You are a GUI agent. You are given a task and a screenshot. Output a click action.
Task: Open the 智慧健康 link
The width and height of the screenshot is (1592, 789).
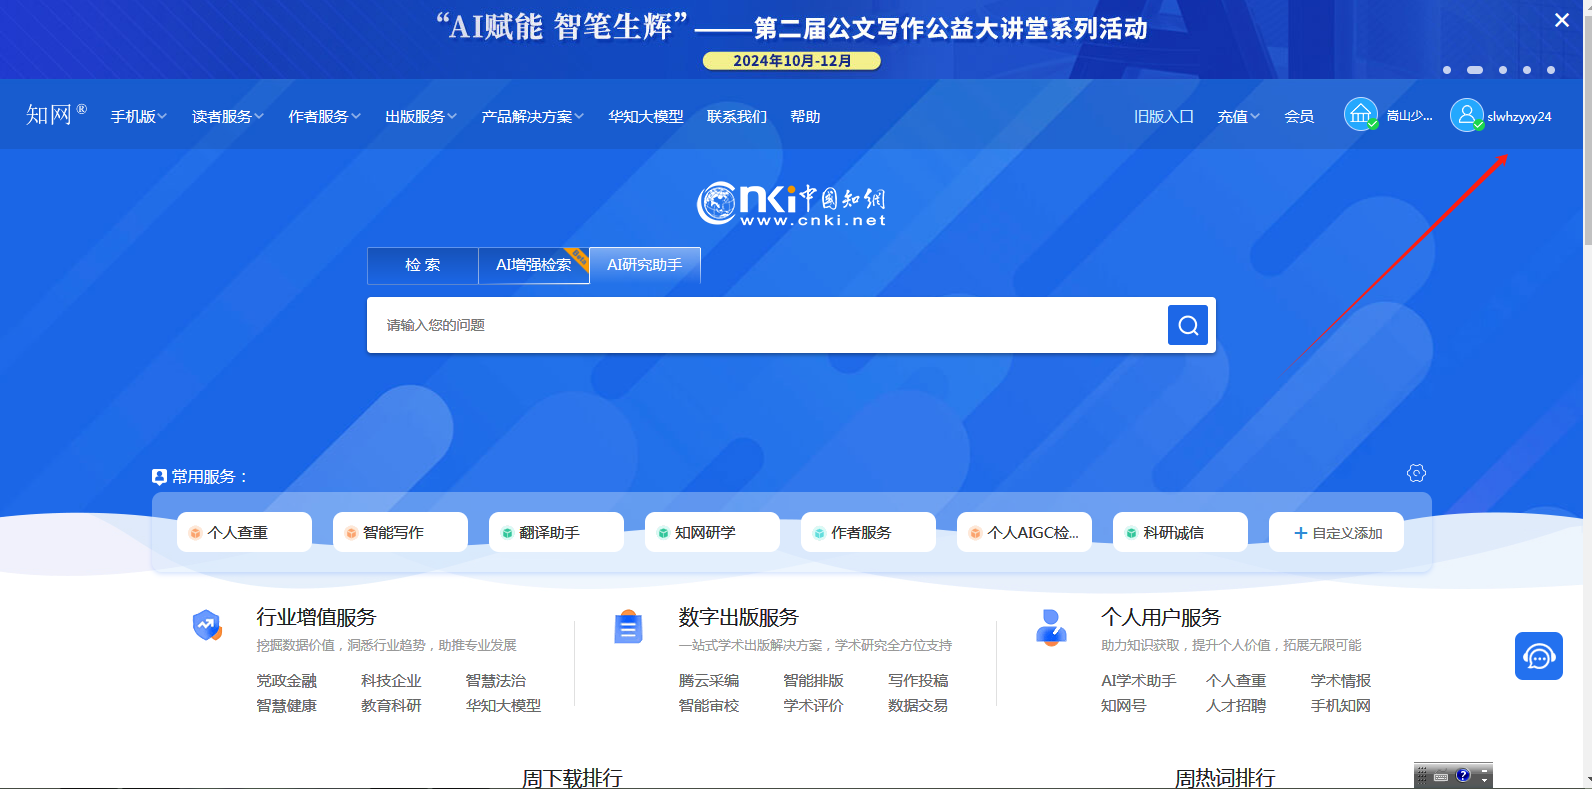point(287,706)
